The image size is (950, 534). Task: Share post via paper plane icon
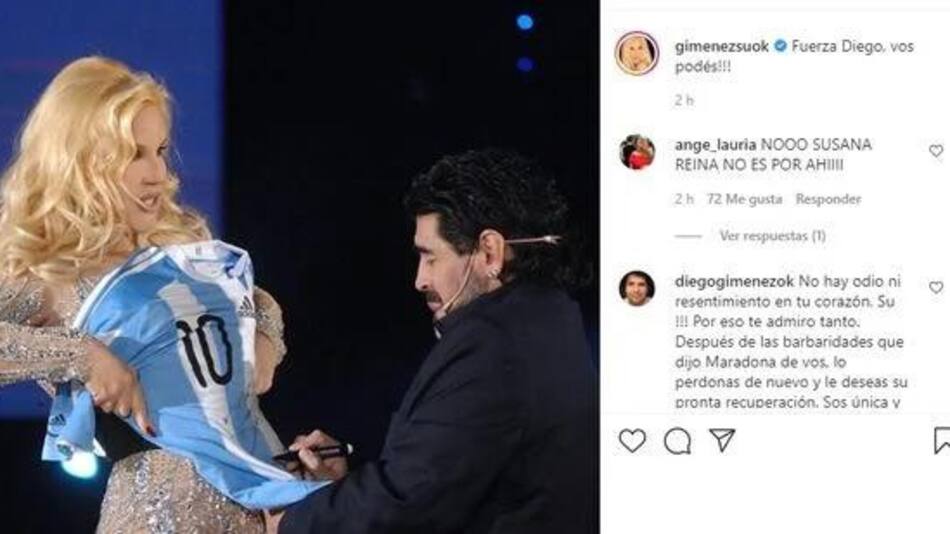click(722, 440)
